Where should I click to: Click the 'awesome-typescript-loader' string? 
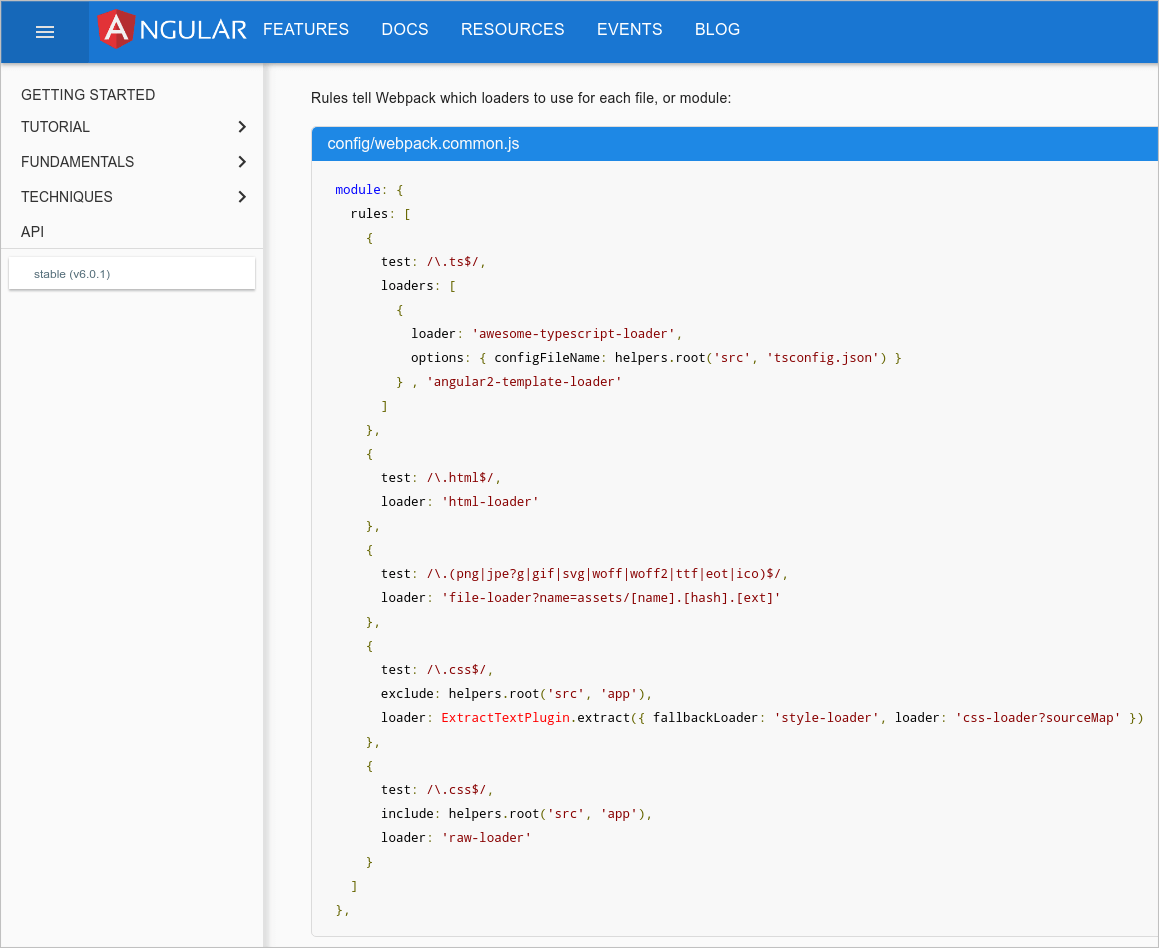pyautogui.click(x=573, y=334)
